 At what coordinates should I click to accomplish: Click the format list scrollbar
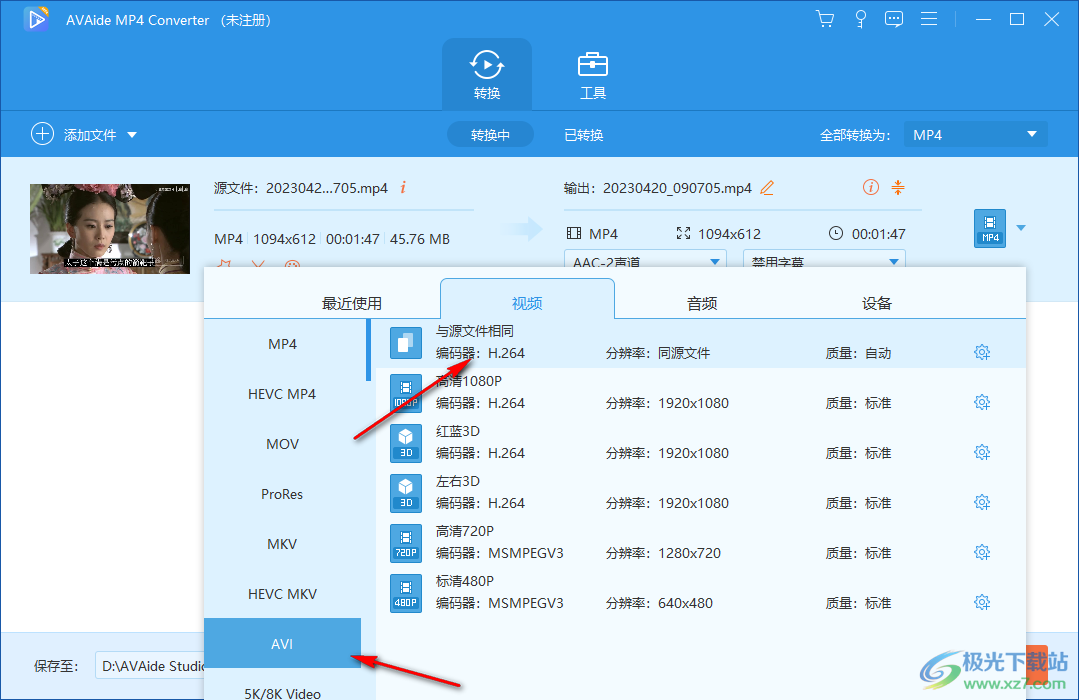(368, 350)
